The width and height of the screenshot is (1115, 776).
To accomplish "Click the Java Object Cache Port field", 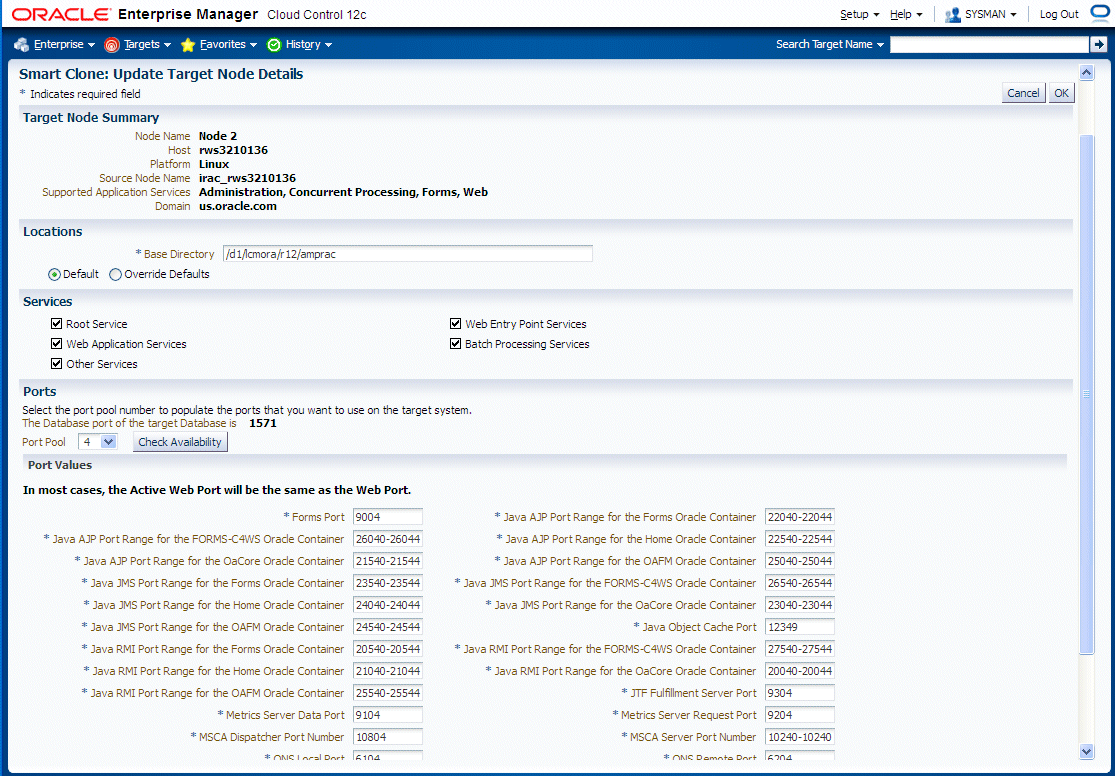I will (x=799, y=627).
